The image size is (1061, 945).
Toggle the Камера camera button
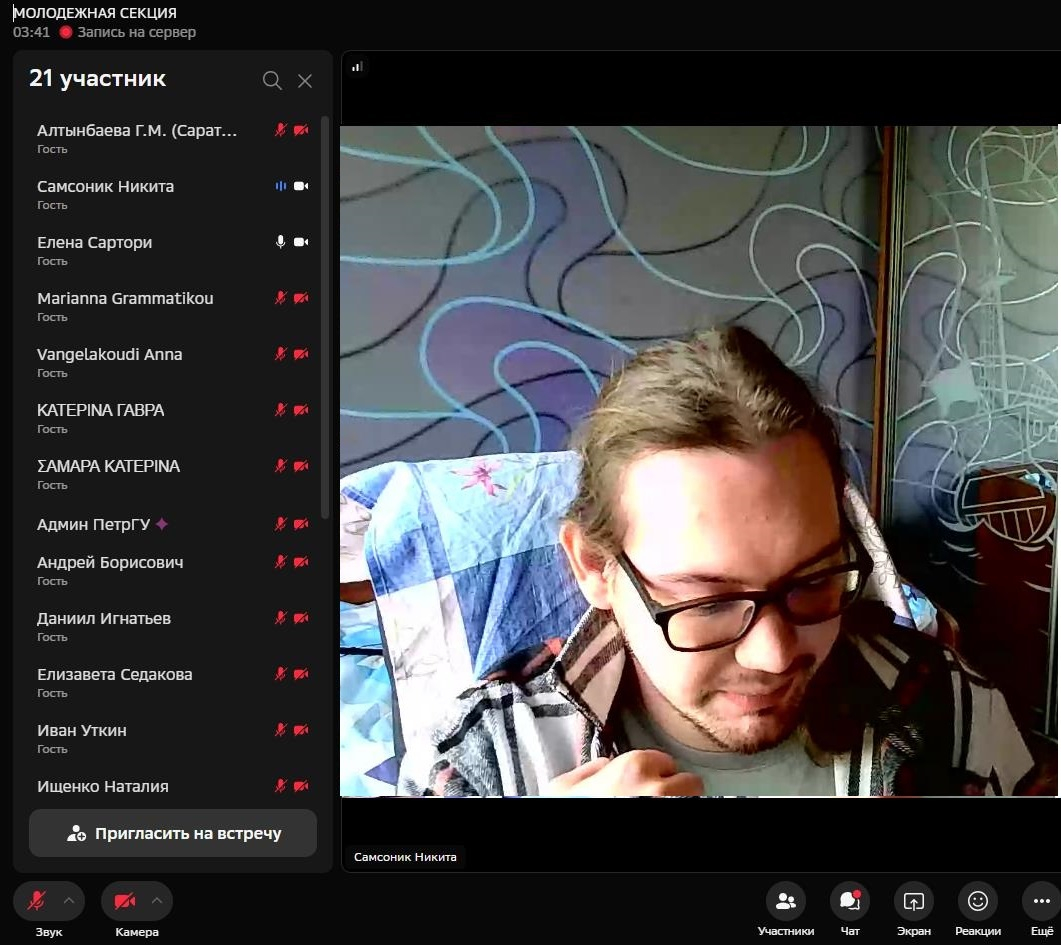click(x=125, y=901)
